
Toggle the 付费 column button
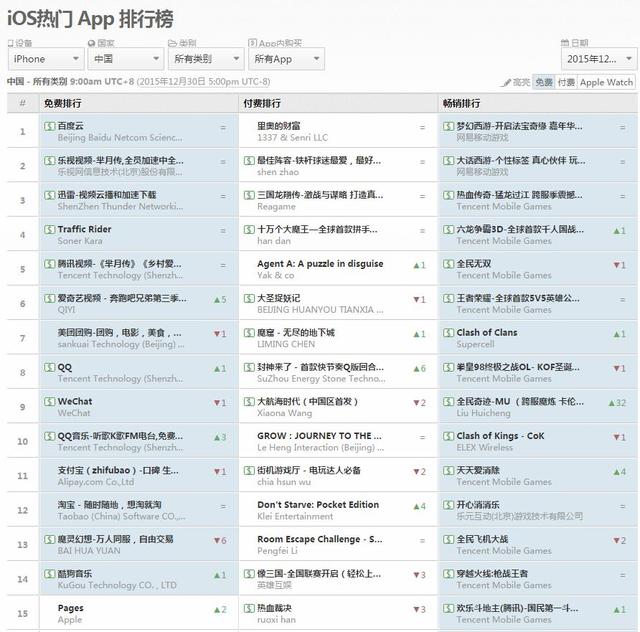566,82
